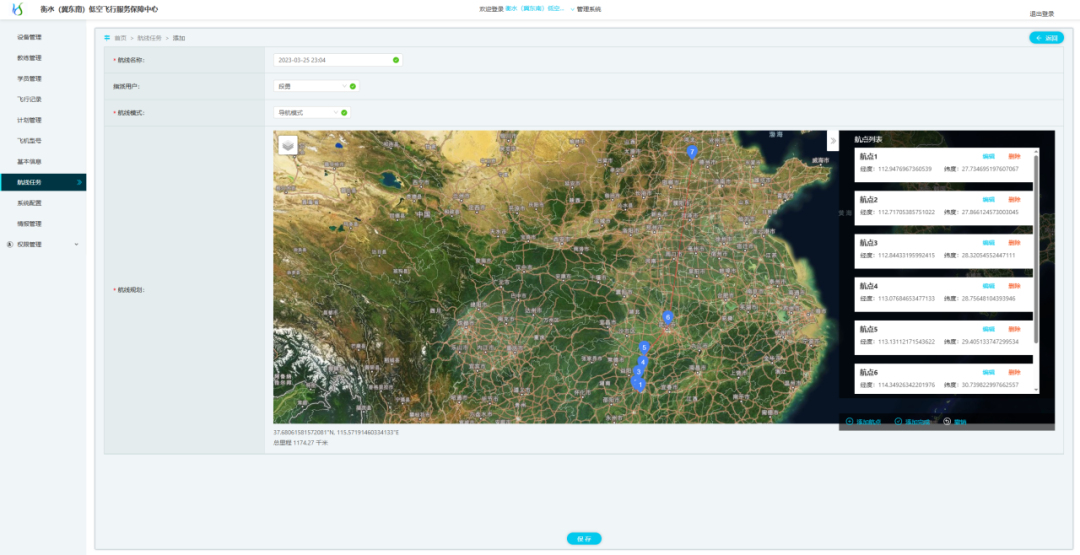The height and width of the screenshot is (555, 1080).
Task: Click the breadcrumb menu toggle icon
Action: coord(107,38)
